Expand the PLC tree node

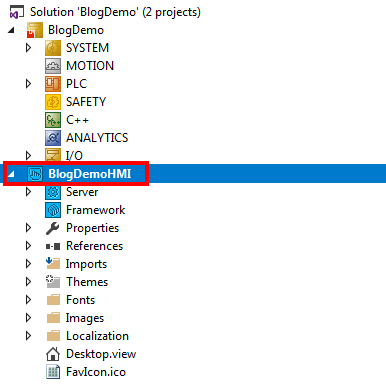pos(29,84)
